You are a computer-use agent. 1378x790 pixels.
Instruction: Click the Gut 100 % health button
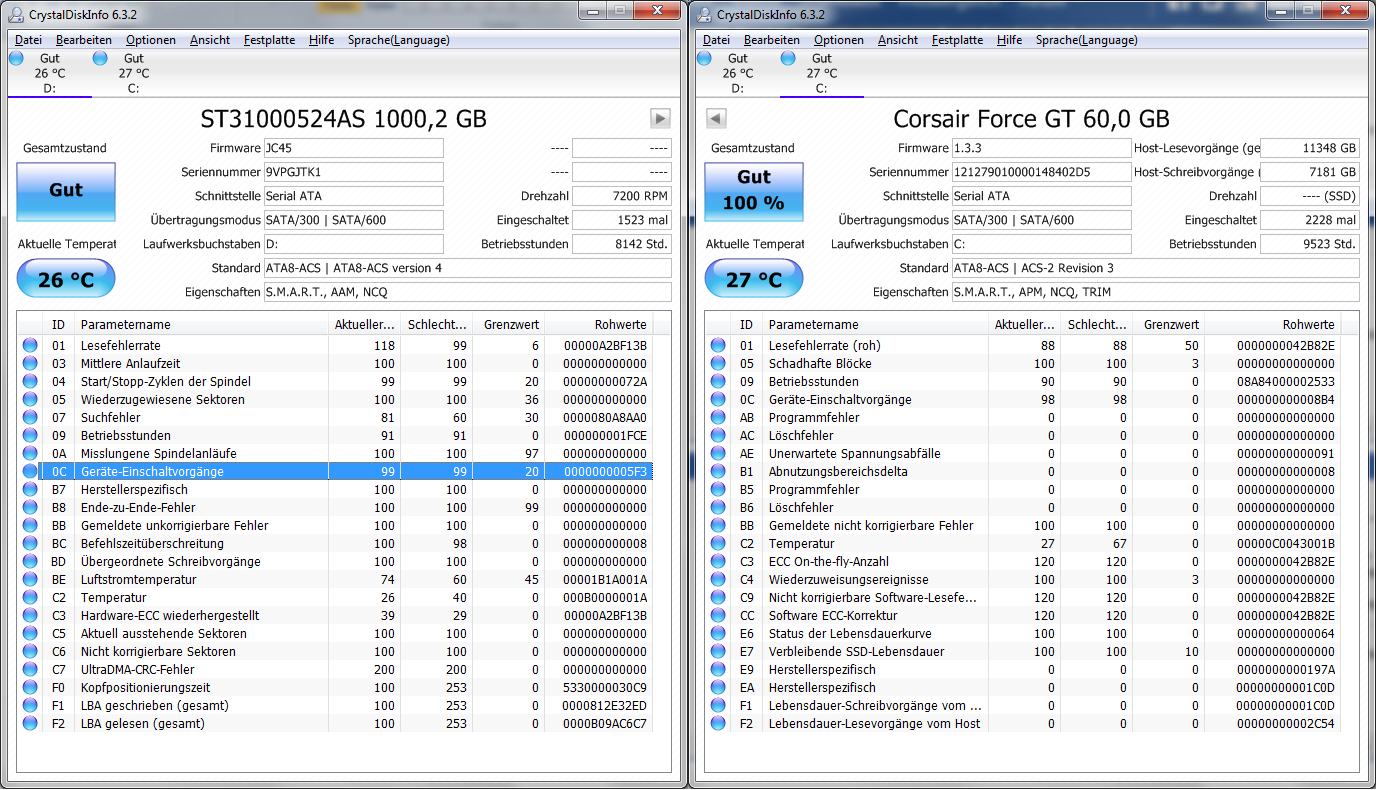click(x=754, y=191)
